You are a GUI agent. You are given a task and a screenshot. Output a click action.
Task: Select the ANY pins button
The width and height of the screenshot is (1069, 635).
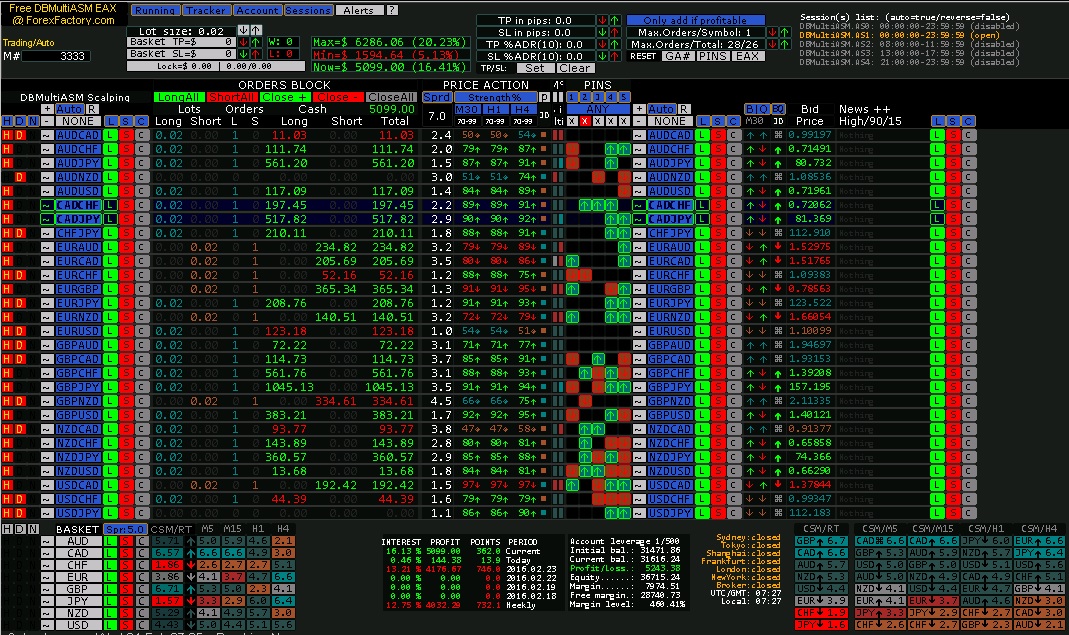pyautogui.click(x=598, y=109)
